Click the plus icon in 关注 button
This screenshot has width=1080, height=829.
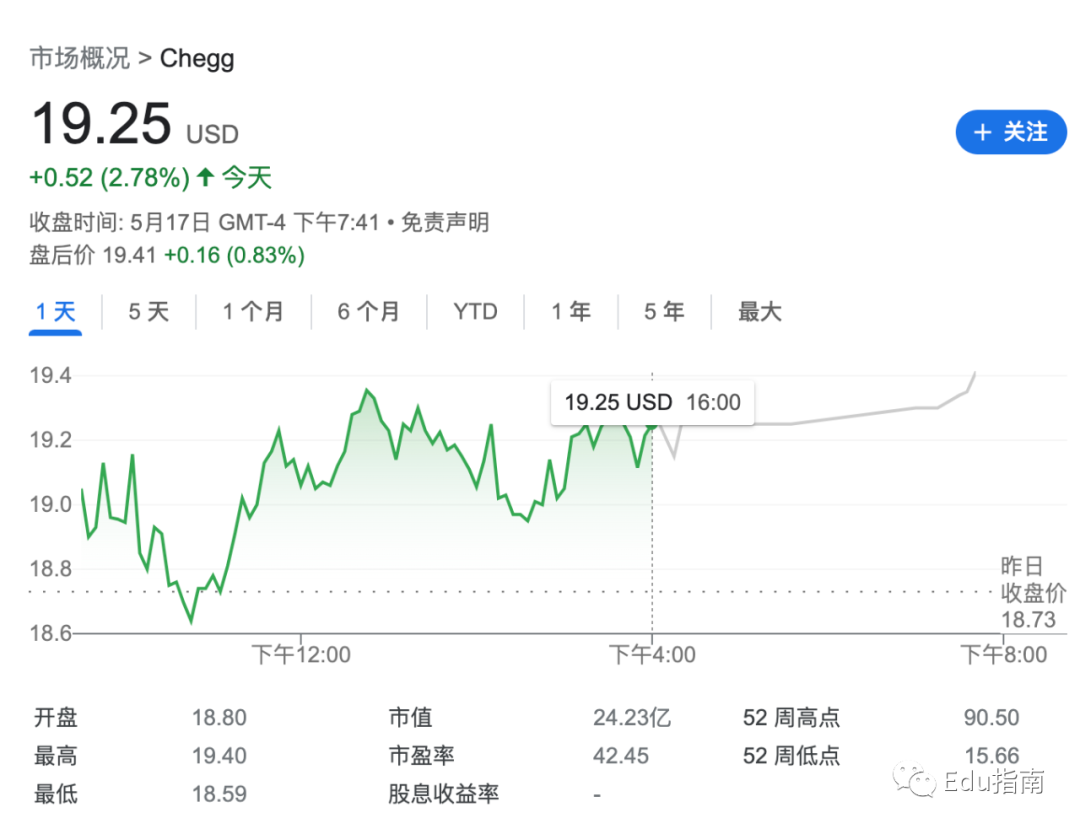pyautogui.click(x=983, y=132)
